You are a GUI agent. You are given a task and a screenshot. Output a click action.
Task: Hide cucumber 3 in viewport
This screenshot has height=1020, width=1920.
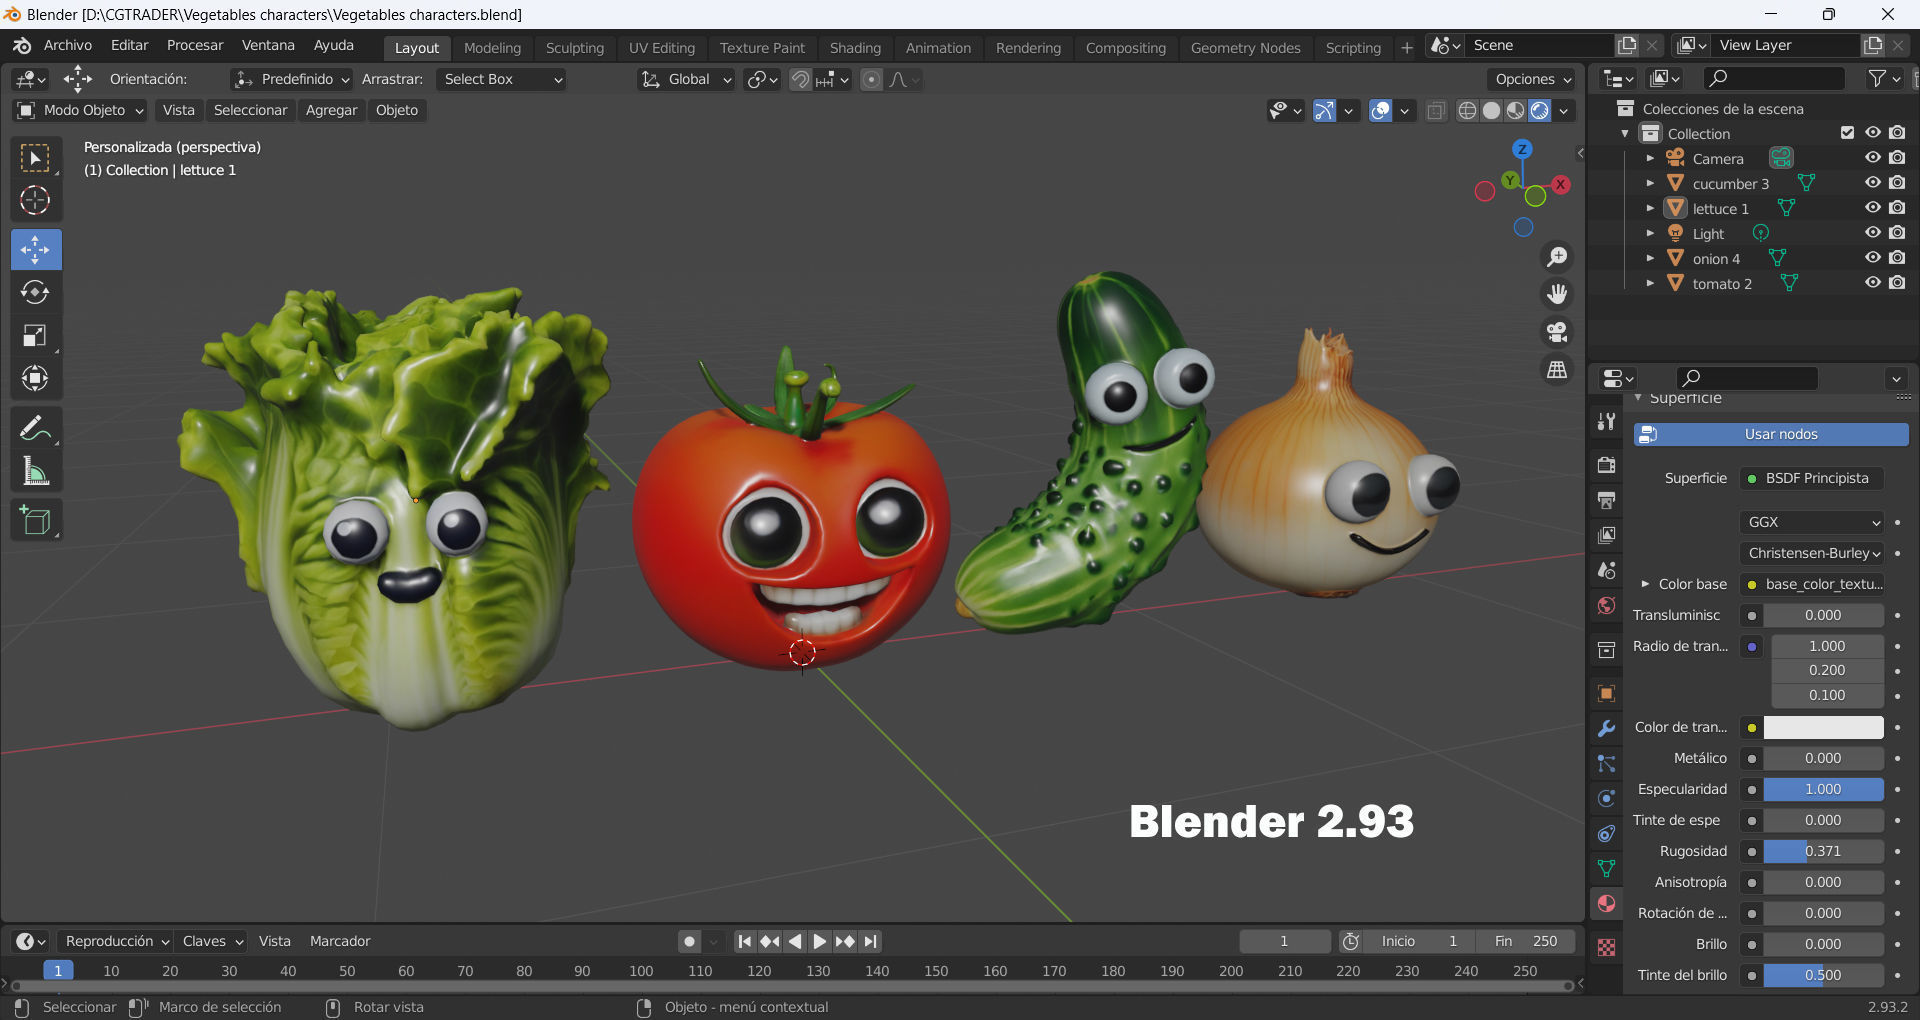[x=1873, y=183]
